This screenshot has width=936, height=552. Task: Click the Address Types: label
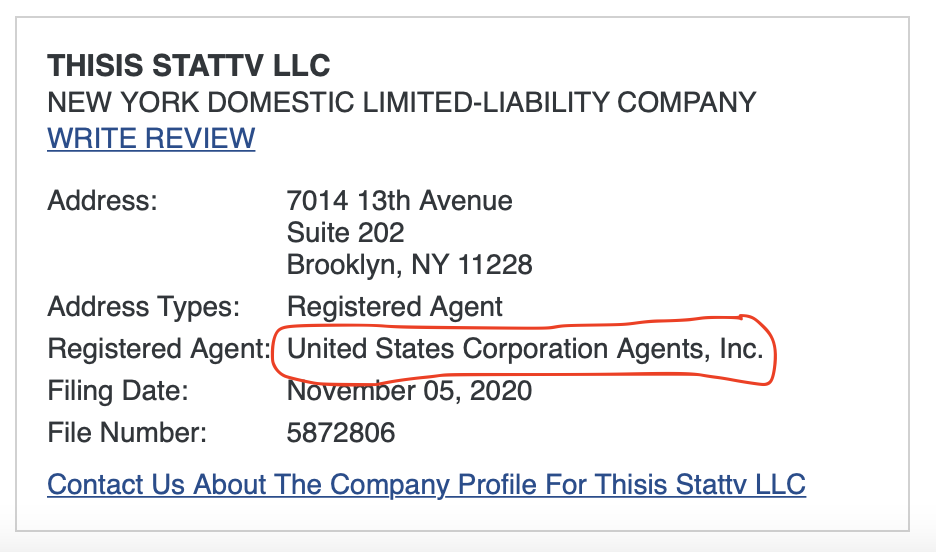pyautogui.click(x=143, y=306)
